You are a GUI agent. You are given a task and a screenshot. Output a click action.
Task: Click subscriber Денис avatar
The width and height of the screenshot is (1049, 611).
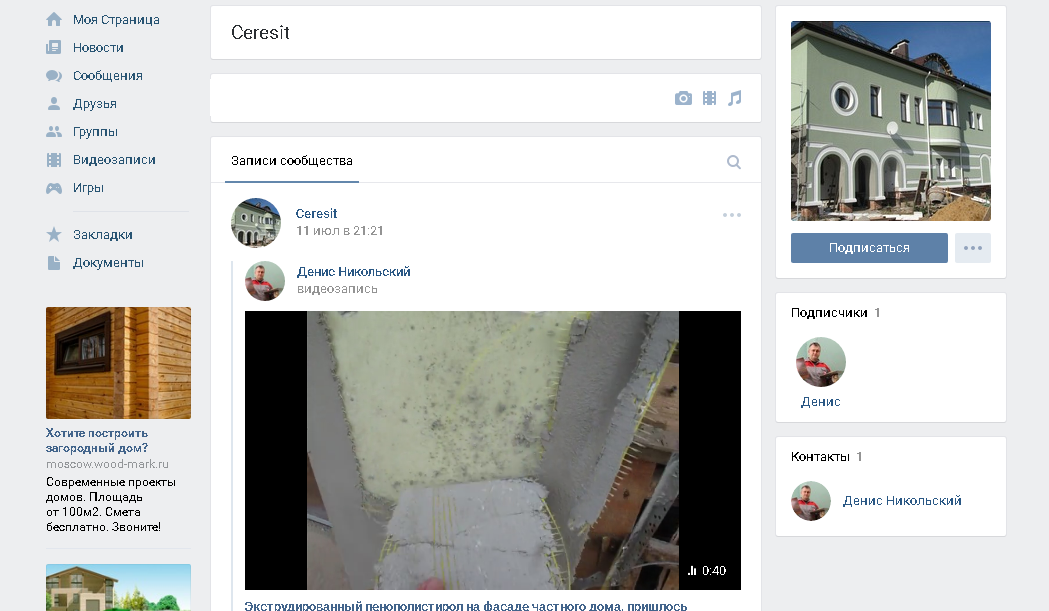click(821, 362)
